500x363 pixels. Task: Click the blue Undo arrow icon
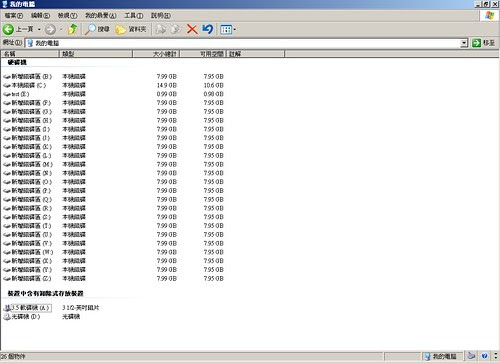click(x=208, y=29)
